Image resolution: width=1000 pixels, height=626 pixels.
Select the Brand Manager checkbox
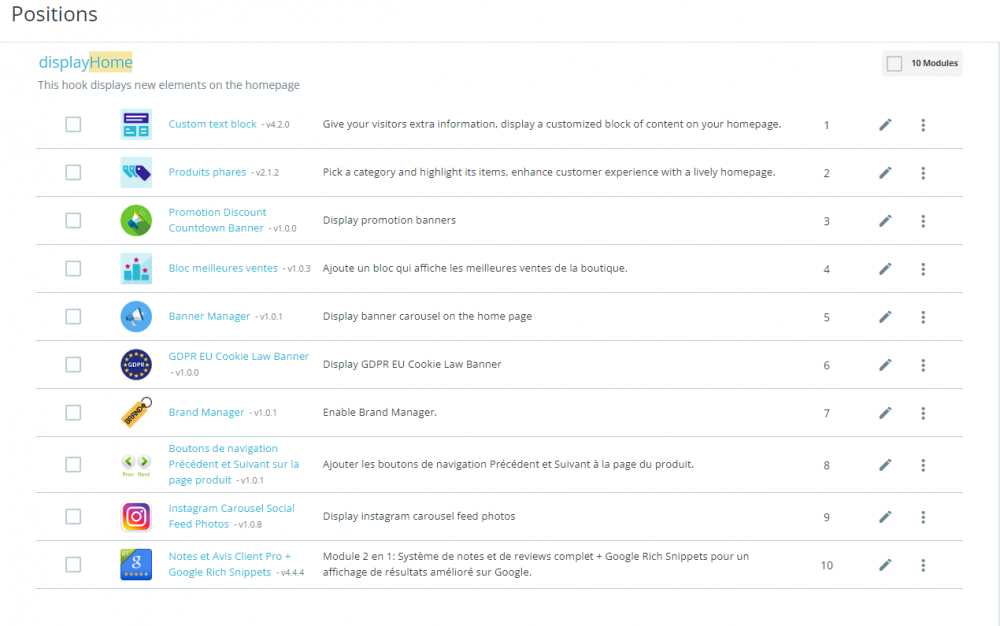(x=73, y=412)
